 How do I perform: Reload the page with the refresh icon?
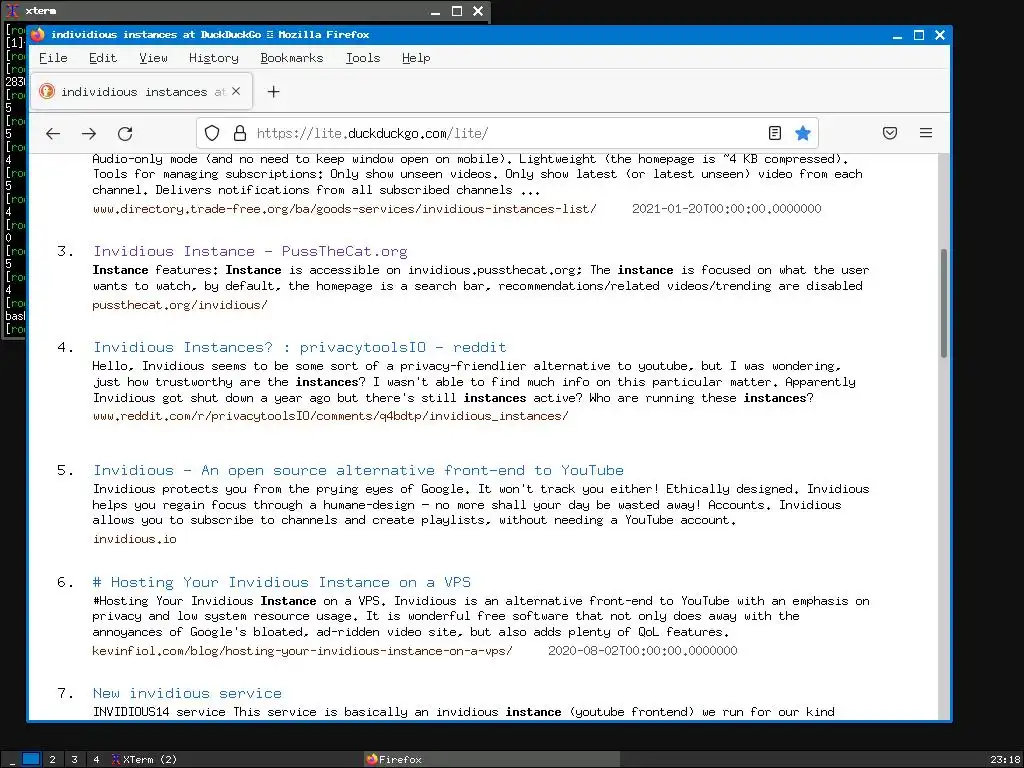tap(125, 133)
